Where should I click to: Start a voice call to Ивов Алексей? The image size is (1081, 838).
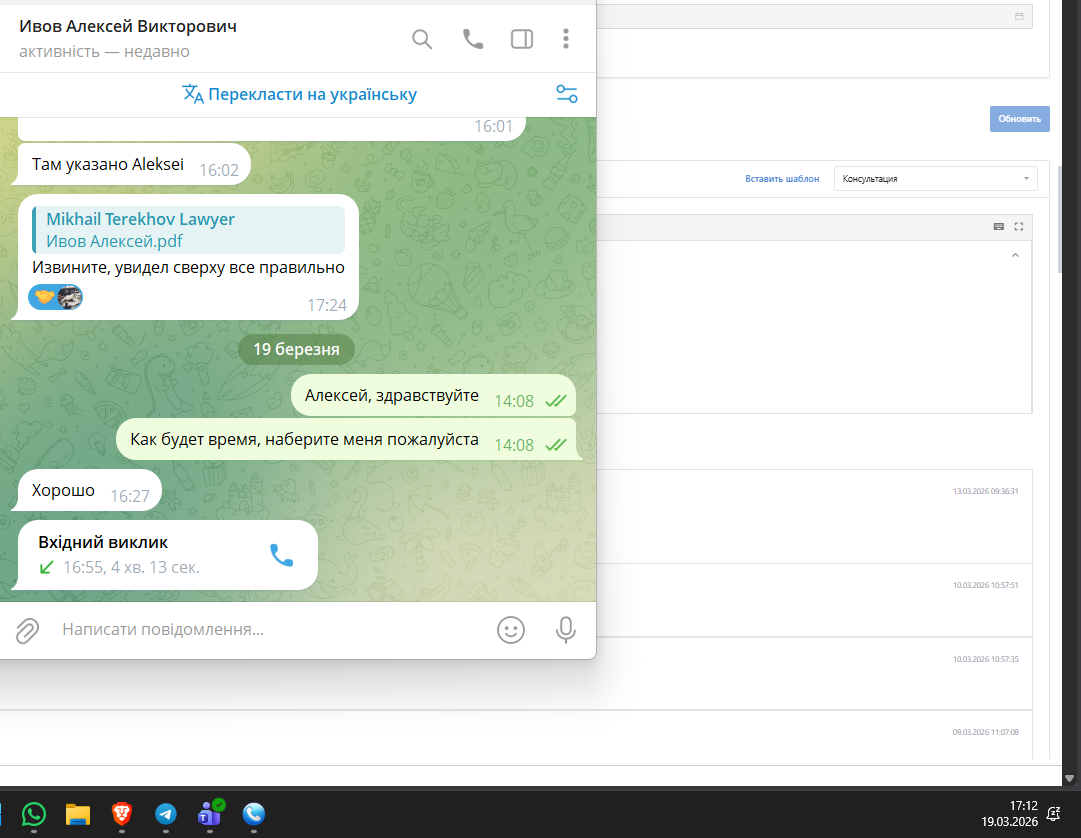[x=472, y=39]
